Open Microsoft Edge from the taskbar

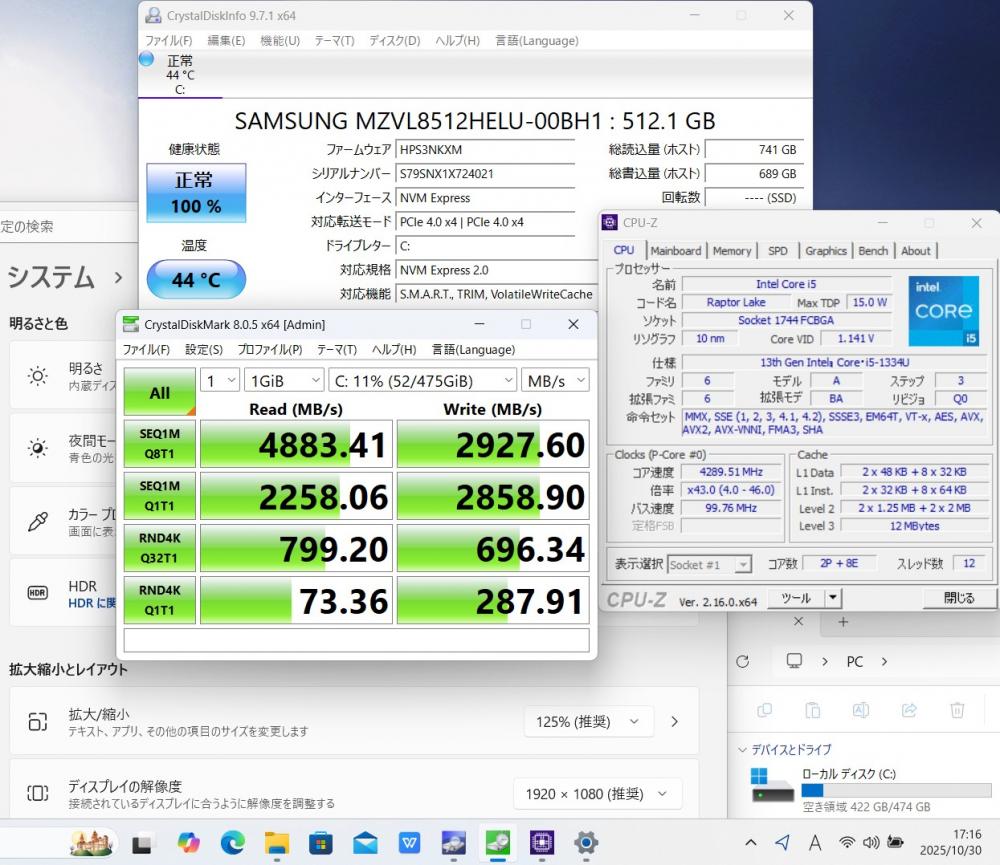click(x=232, y=842)
